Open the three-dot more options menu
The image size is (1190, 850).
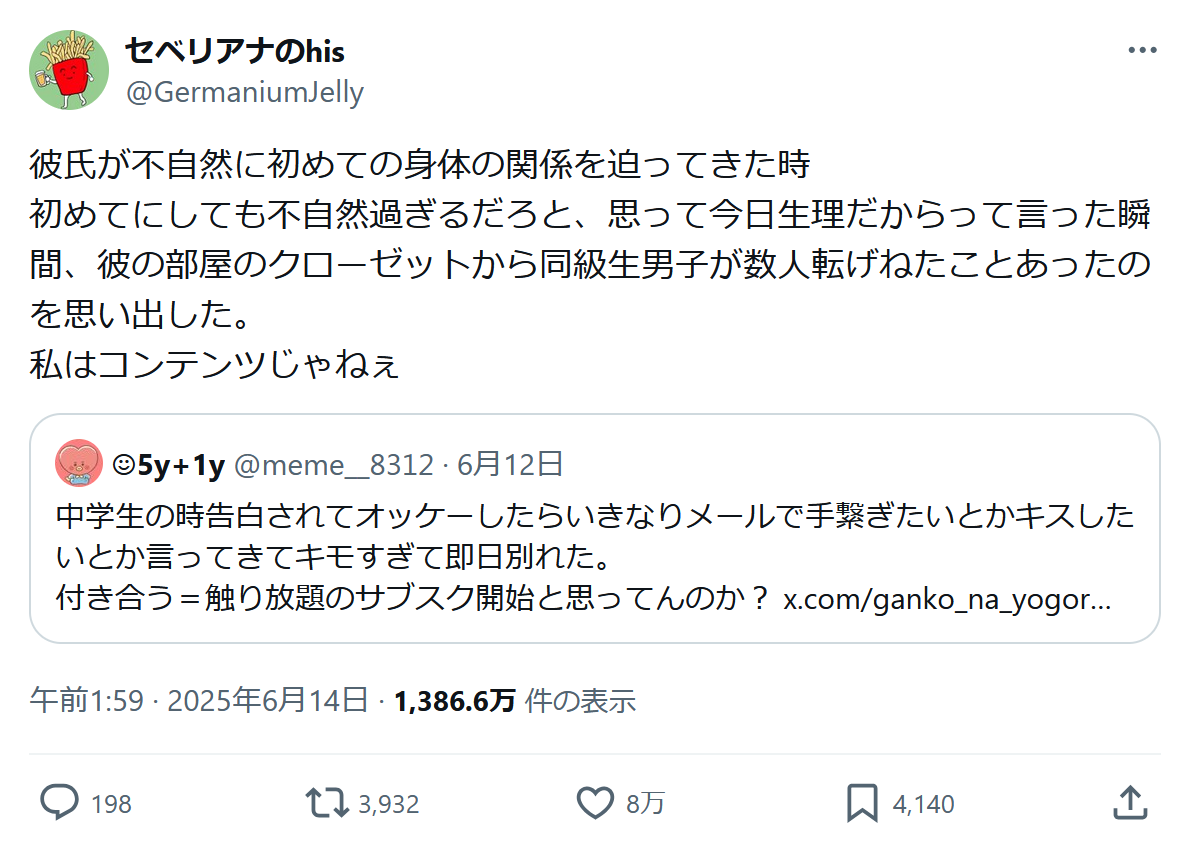(x=1142, y=50)
